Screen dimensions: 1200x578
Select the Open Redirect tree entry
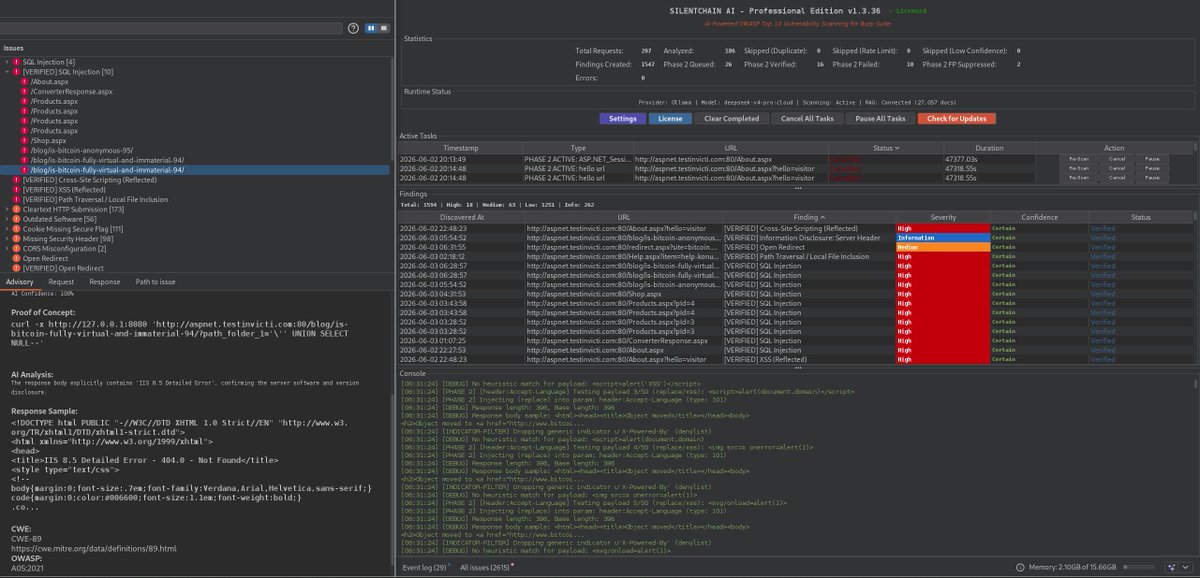46,258
